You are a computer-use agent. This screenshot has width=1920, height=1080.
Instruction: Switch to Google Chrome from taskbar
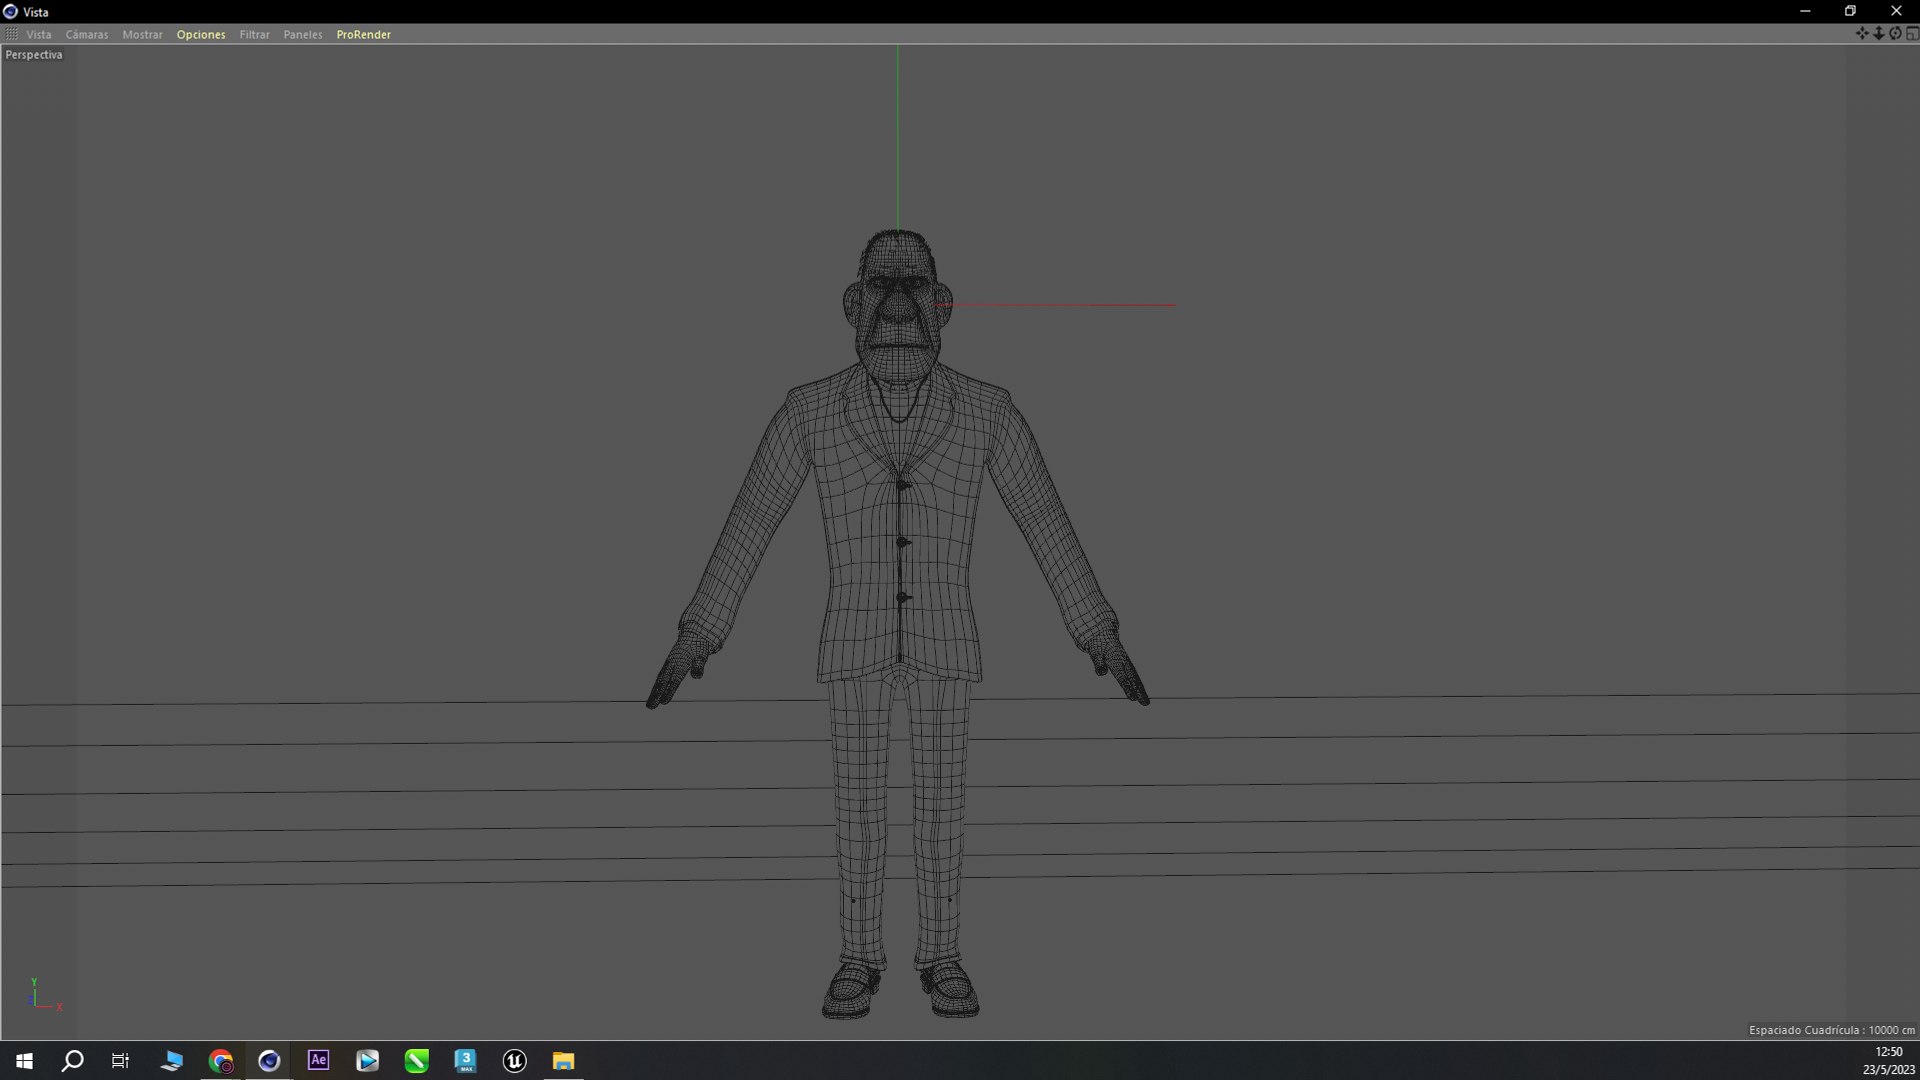(x=221, y=1061)
